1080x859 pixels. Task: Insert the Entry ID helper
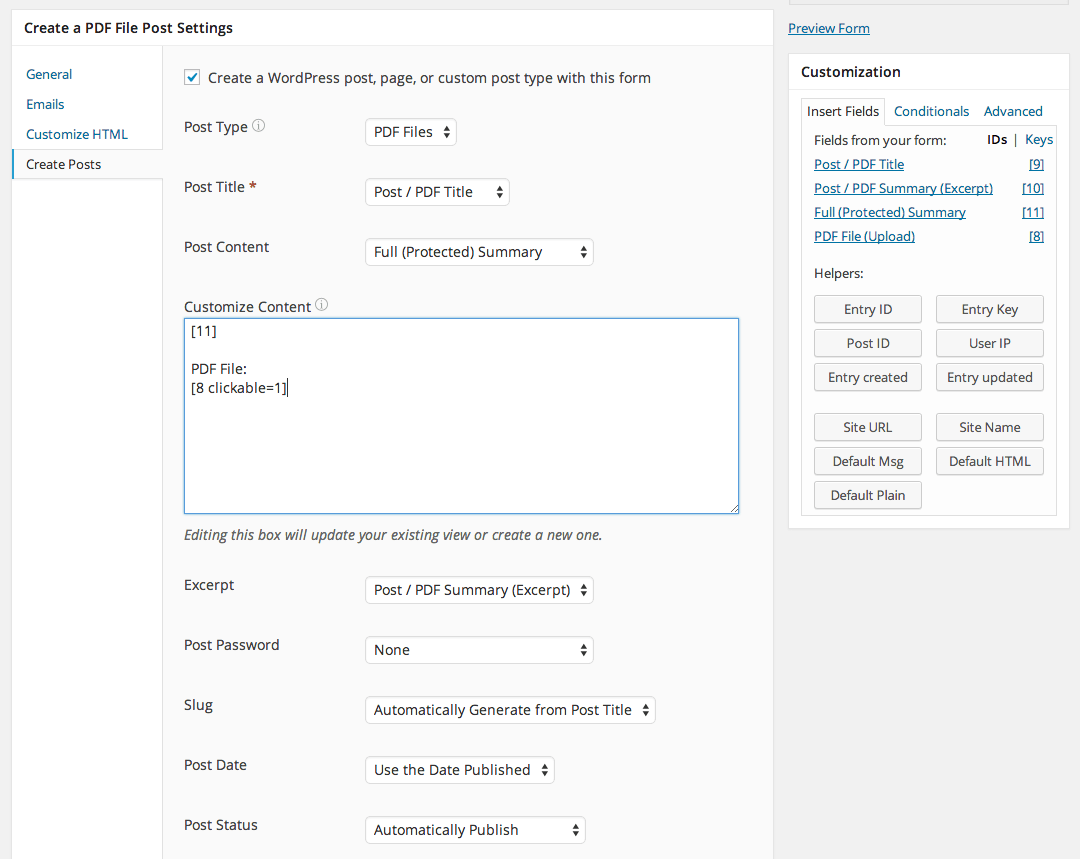(867, 309)
